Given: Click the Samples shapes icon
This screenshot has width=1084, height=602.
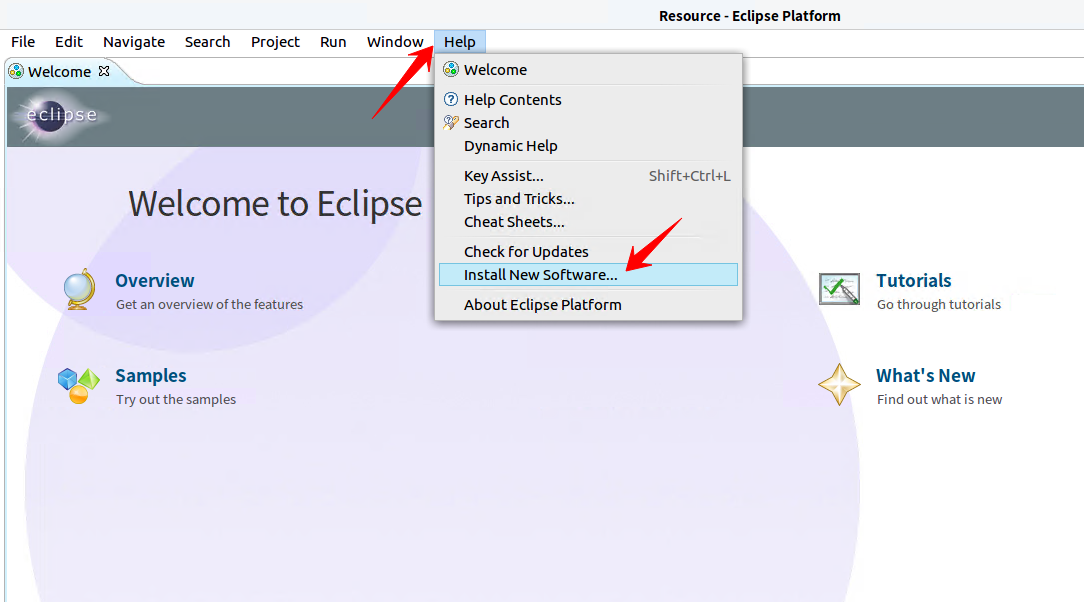Looking at the screenshot, I should 79,386.
